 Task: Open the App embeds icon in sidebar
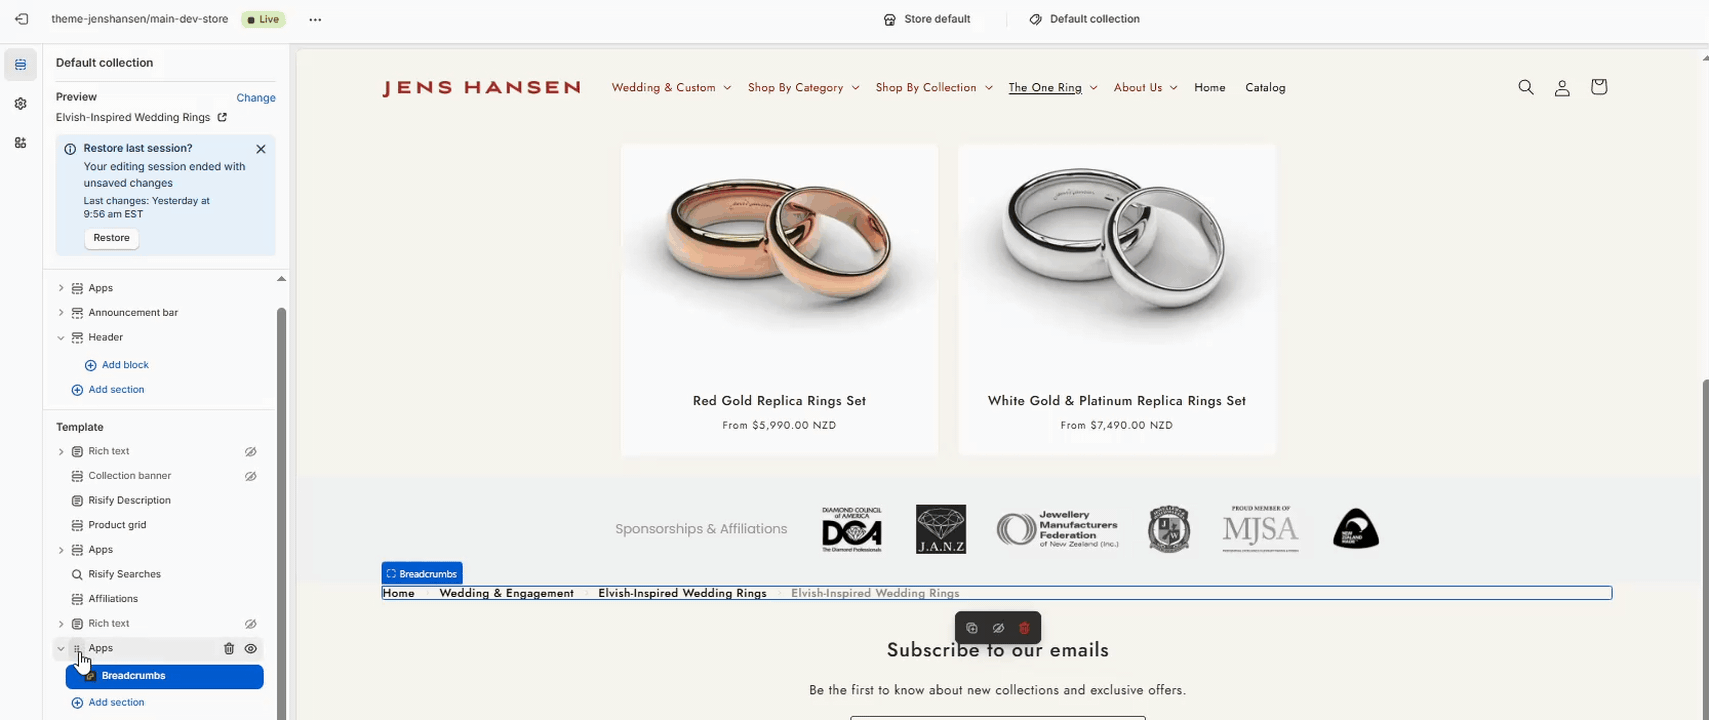click(x=20, y=143)
